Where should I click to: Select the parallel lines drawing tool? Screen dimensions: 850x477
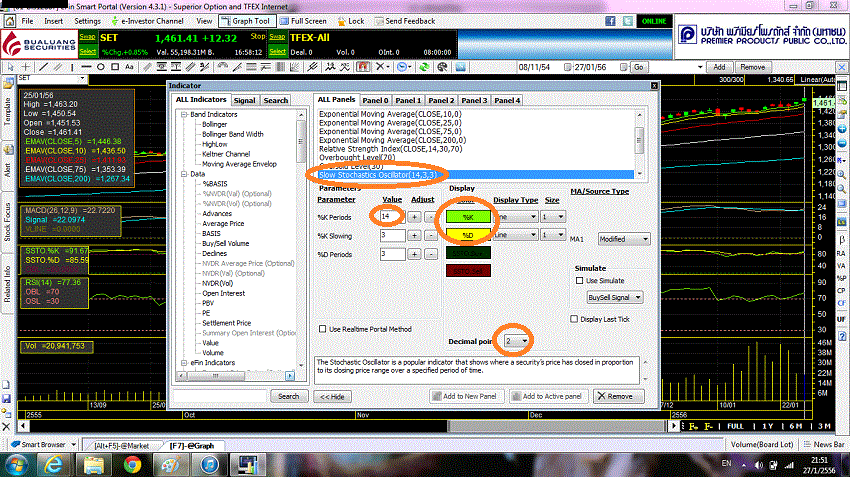57,67
